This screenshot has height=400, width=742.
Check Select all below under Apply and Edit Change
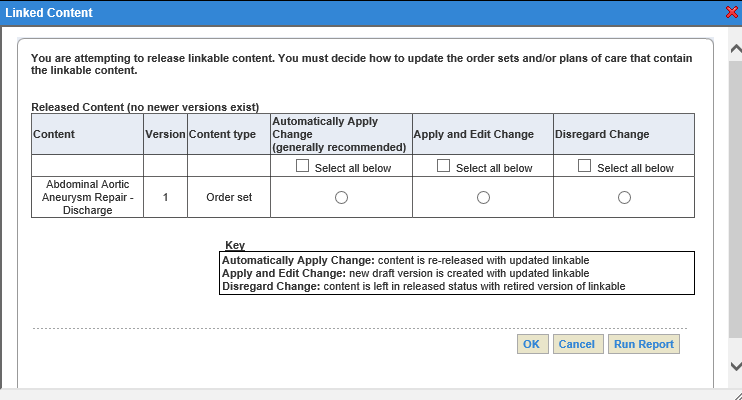click(443, 166)
